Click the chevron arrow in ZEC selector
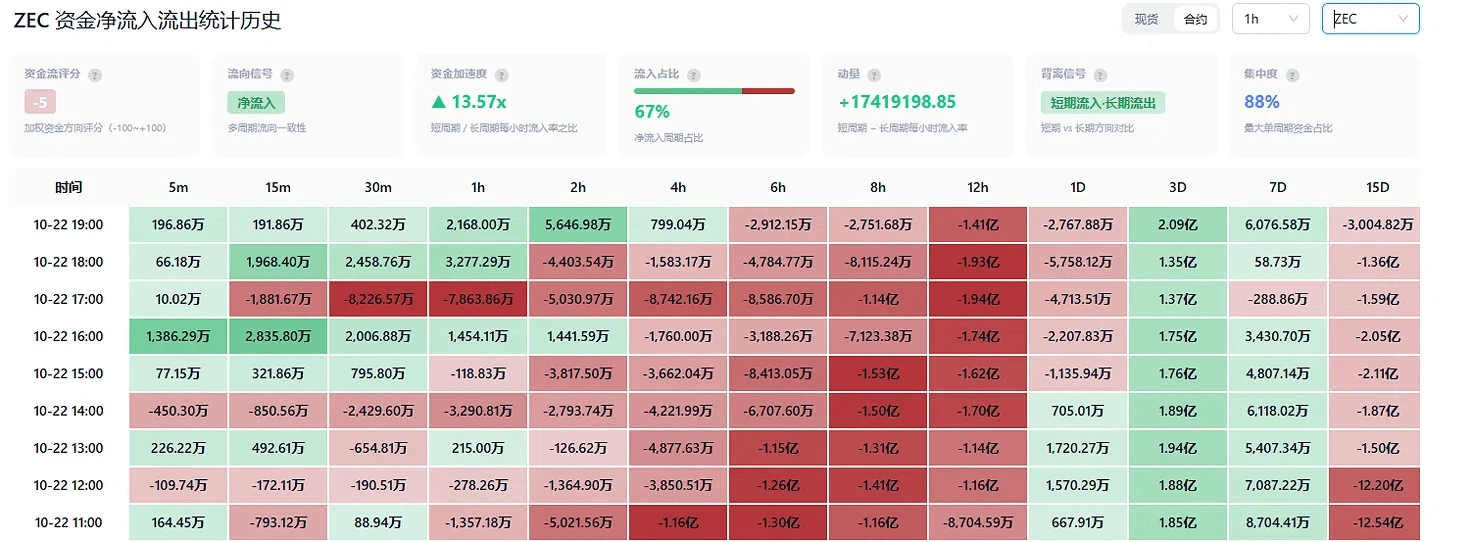 click(x=1403, y=19)
